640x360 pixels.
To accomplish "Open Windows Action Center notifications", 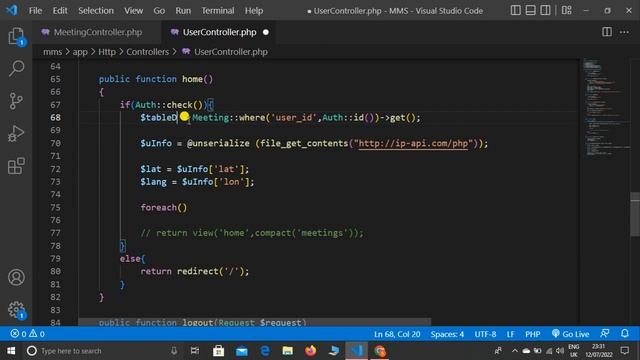I will click(x=625, y=351).
